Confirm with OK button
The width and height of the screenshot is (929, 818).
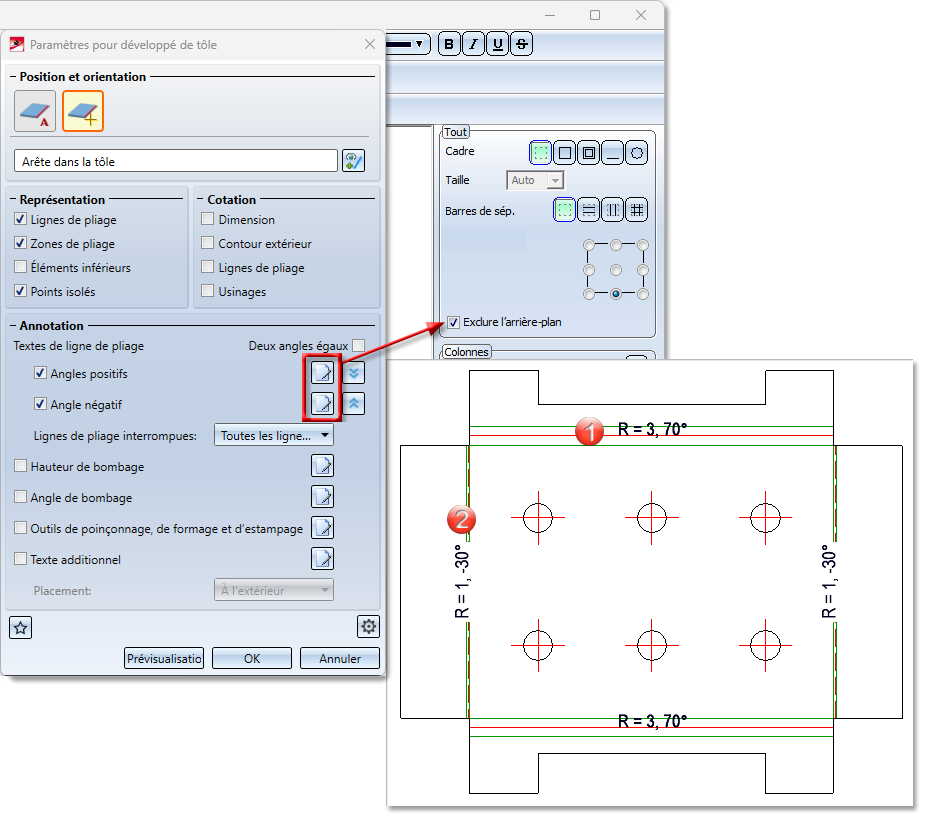[252, 658]
